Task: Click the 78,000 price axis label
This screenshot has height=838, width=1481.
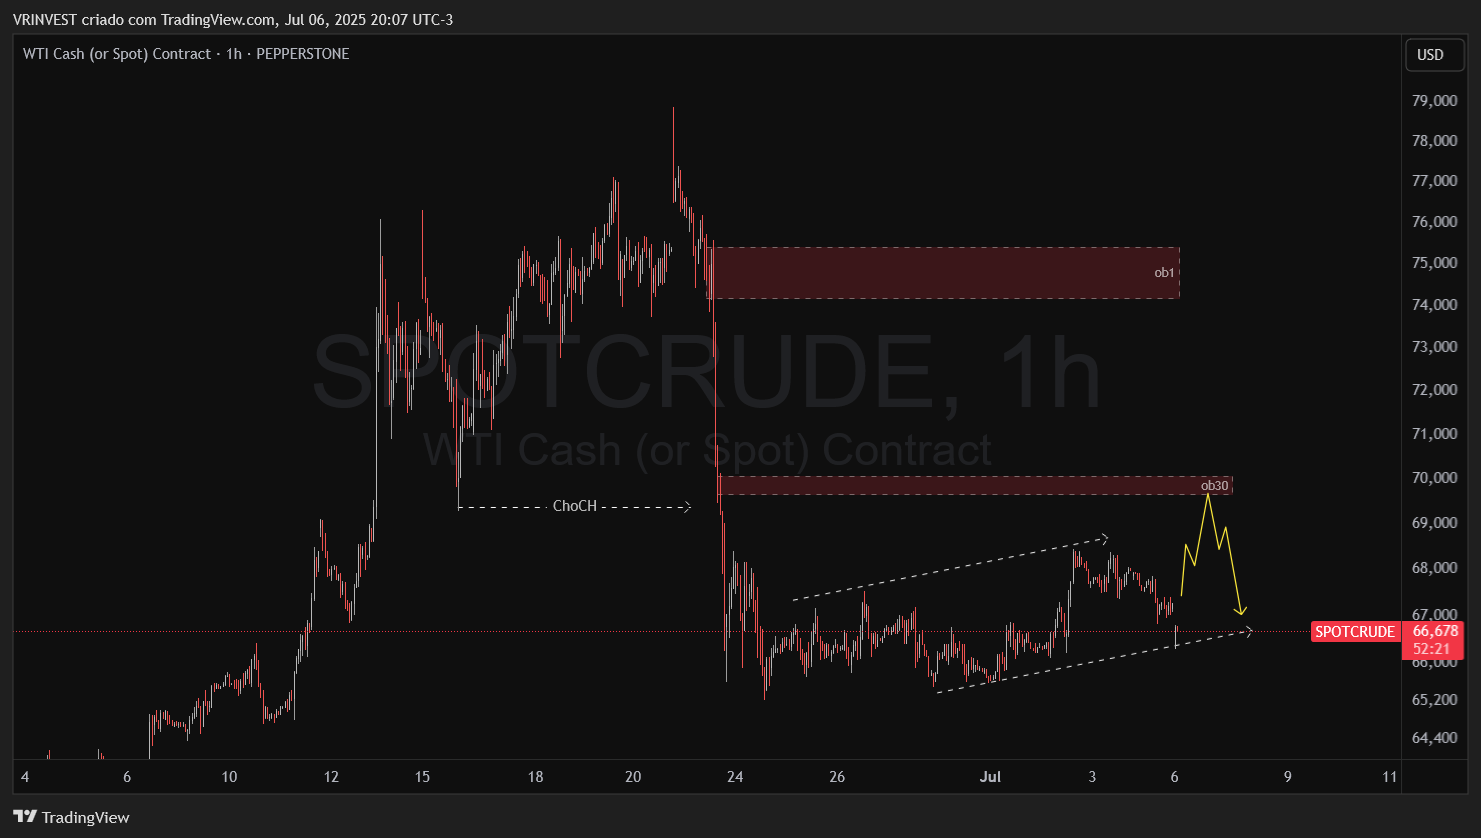Action: click(x=1434, y=141)
